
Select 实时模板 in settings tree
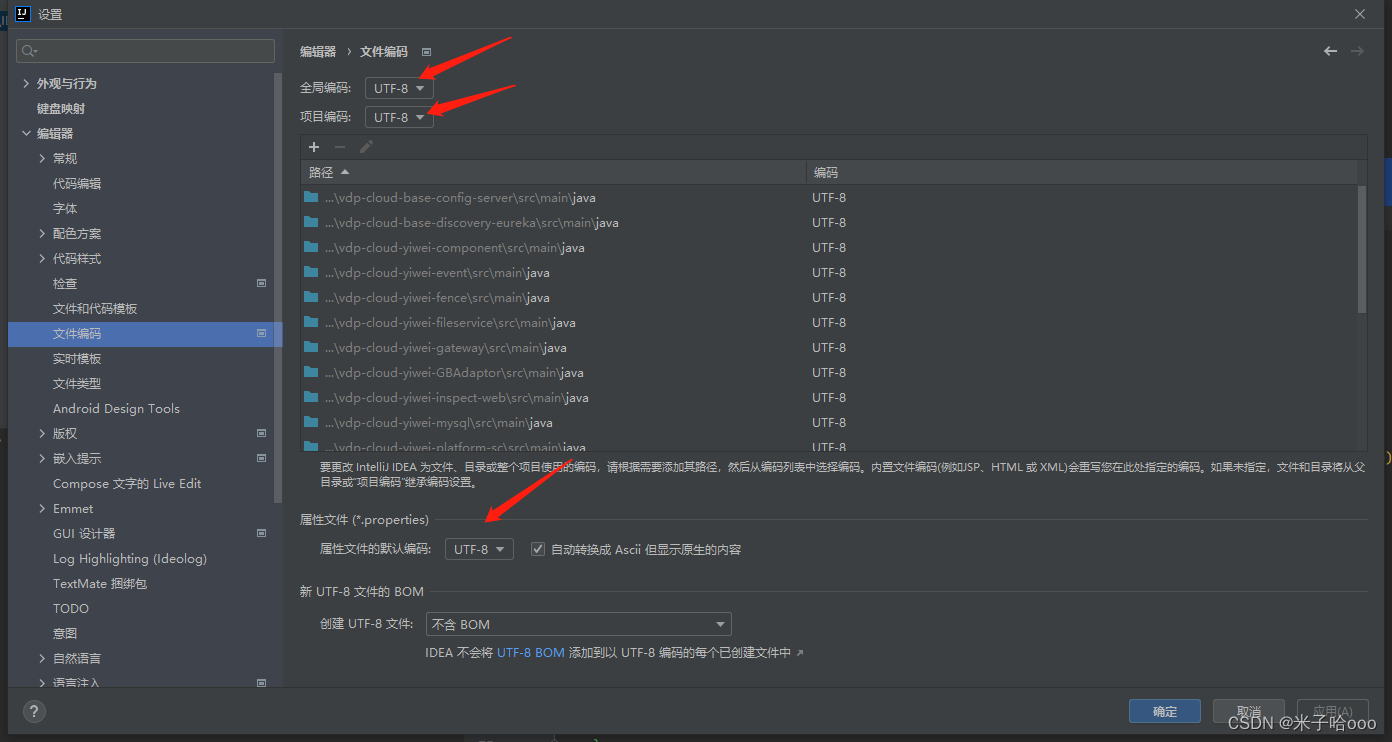(x=77, y=358)
